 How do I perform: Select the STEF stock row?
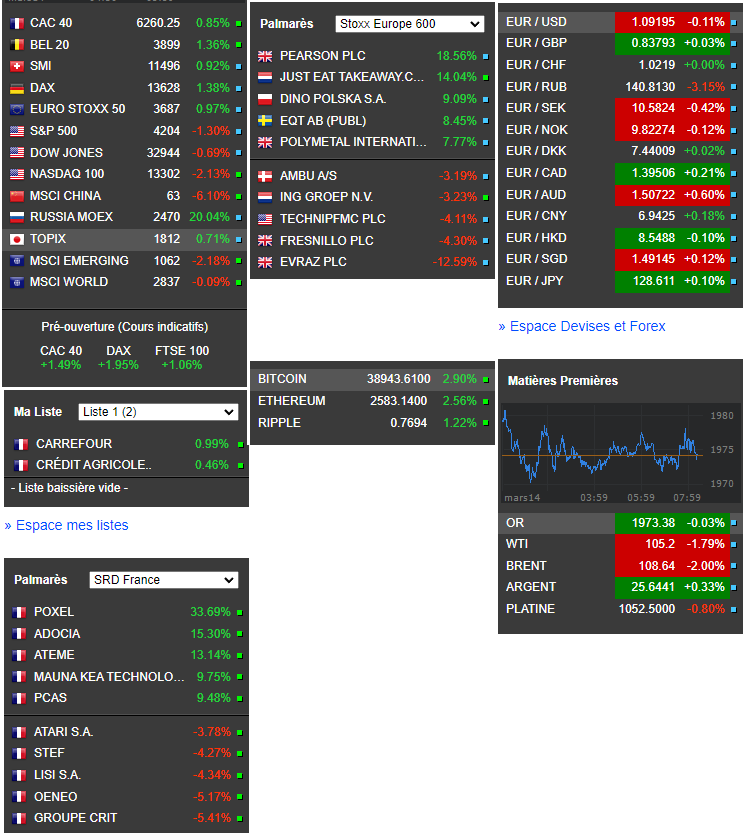coord(126,753)
